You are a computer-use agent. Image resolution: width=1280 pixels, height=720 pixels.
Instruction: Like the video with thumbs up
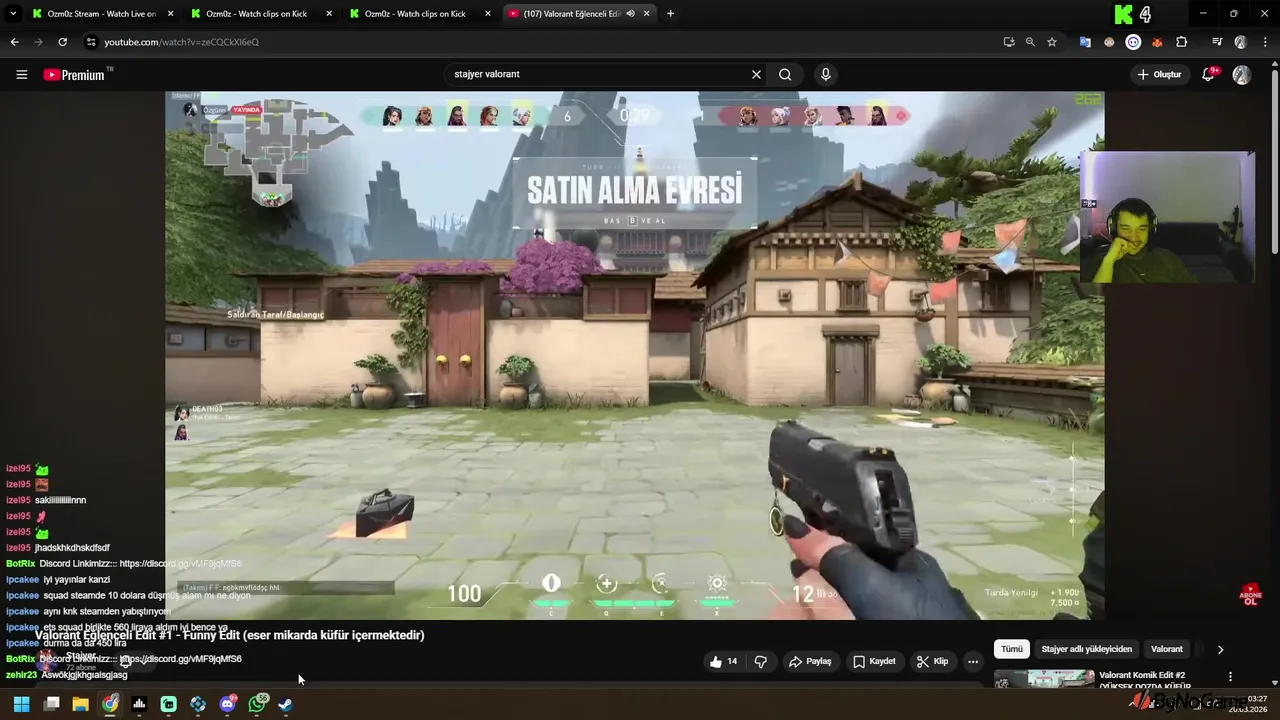click(x=724, y=661)
